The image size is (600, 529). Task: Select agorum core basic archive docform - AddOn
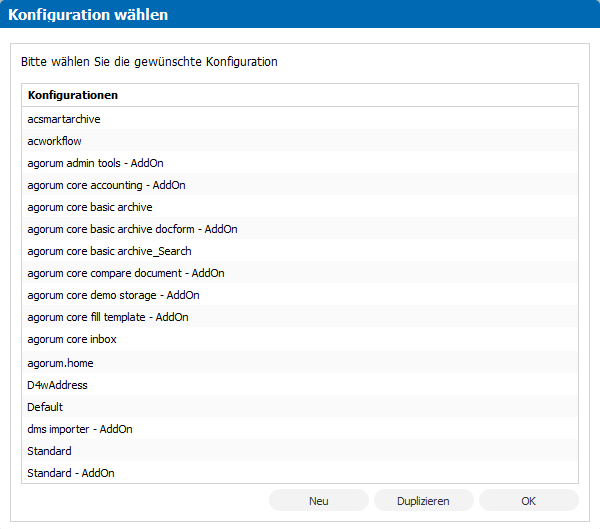click(x=300, y=229)
